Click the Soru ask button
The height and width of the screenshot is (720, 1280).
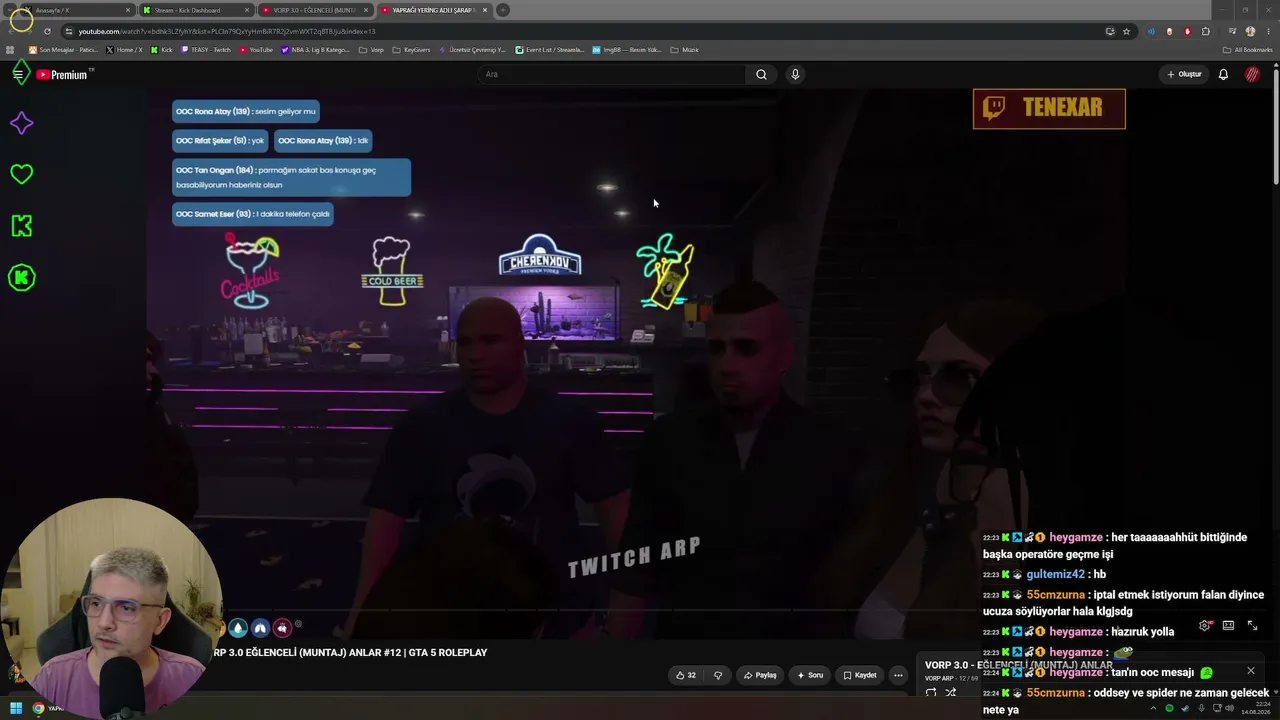[x=810, y=675]
